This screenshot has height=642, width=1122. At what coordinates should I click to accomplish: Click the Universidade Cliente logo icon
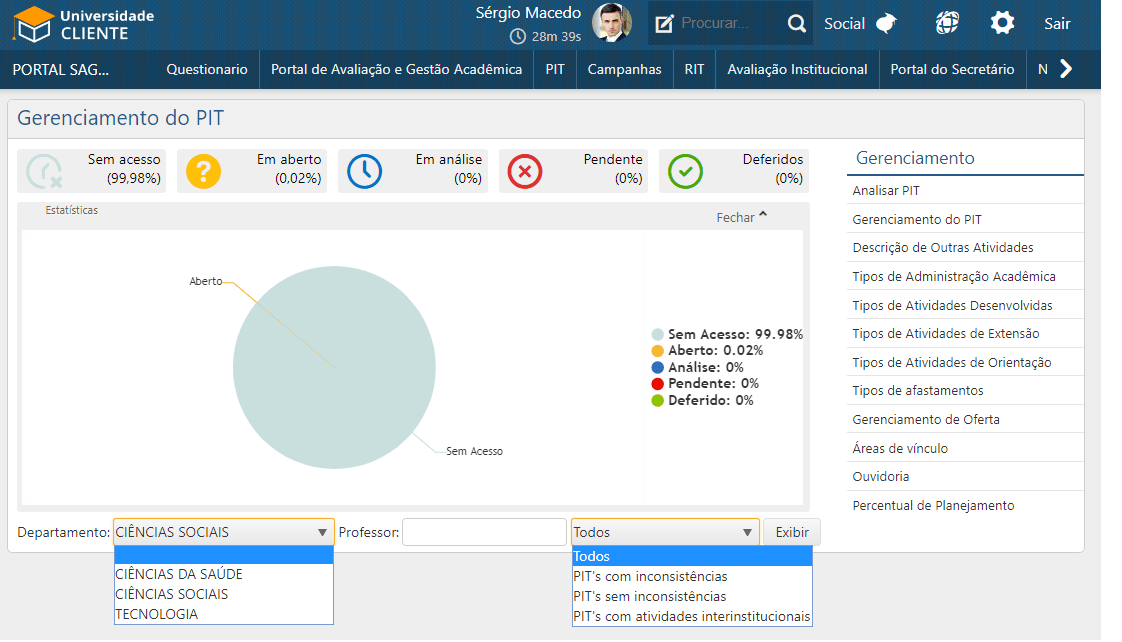tap(33, 24)
